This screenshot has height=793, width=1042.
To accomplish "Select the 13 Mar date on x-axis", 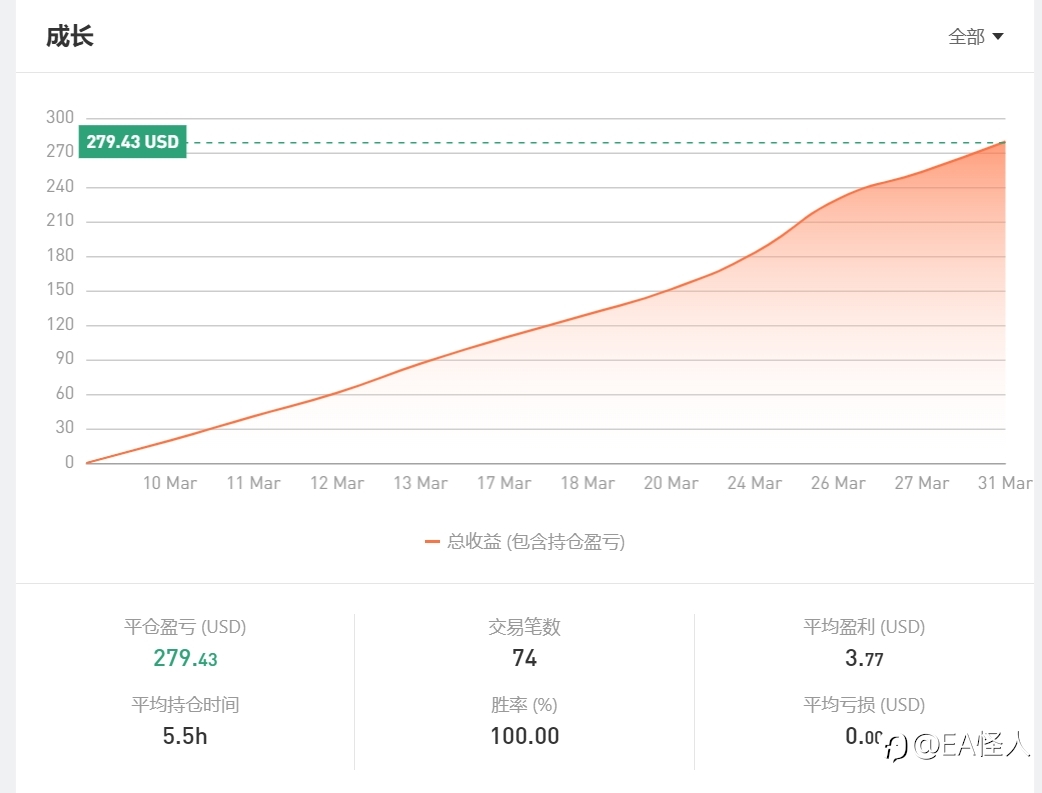I will [x=420, y=483].
